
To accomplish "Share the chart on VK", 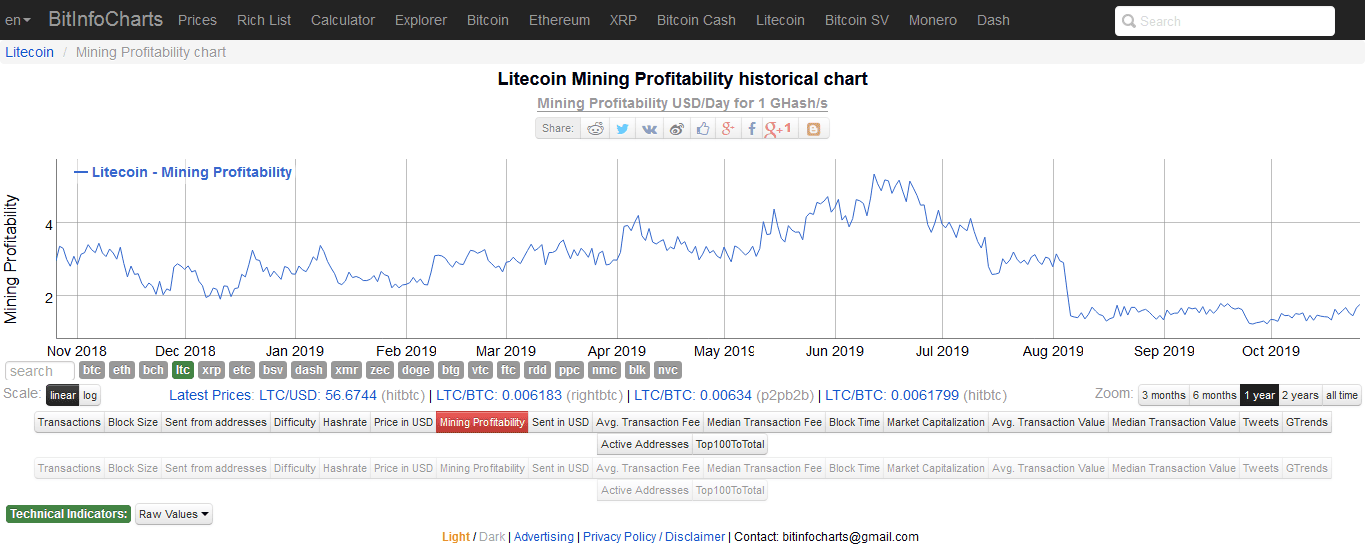I will click(649, 128).
